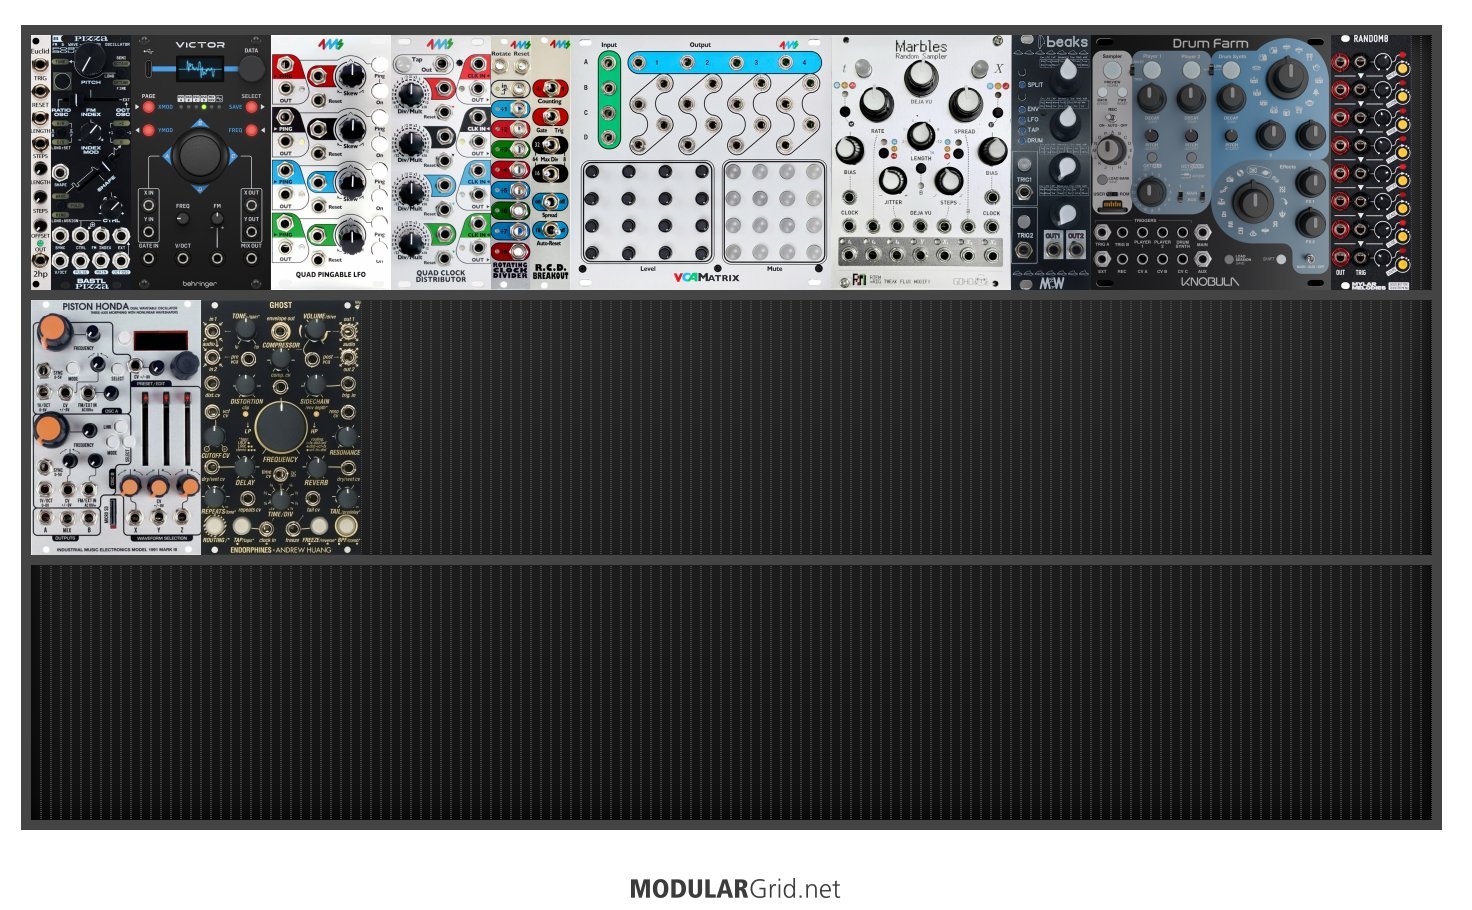1472x910 pixels.
Task: Flip the Auto-Reset switch on R.C.D. Breakout
Action: point(550,230)
